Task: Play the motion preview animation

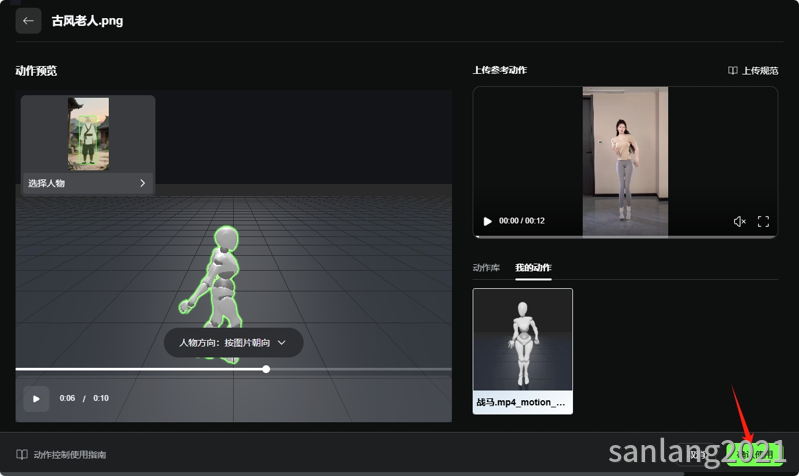Action: [36, 399]
